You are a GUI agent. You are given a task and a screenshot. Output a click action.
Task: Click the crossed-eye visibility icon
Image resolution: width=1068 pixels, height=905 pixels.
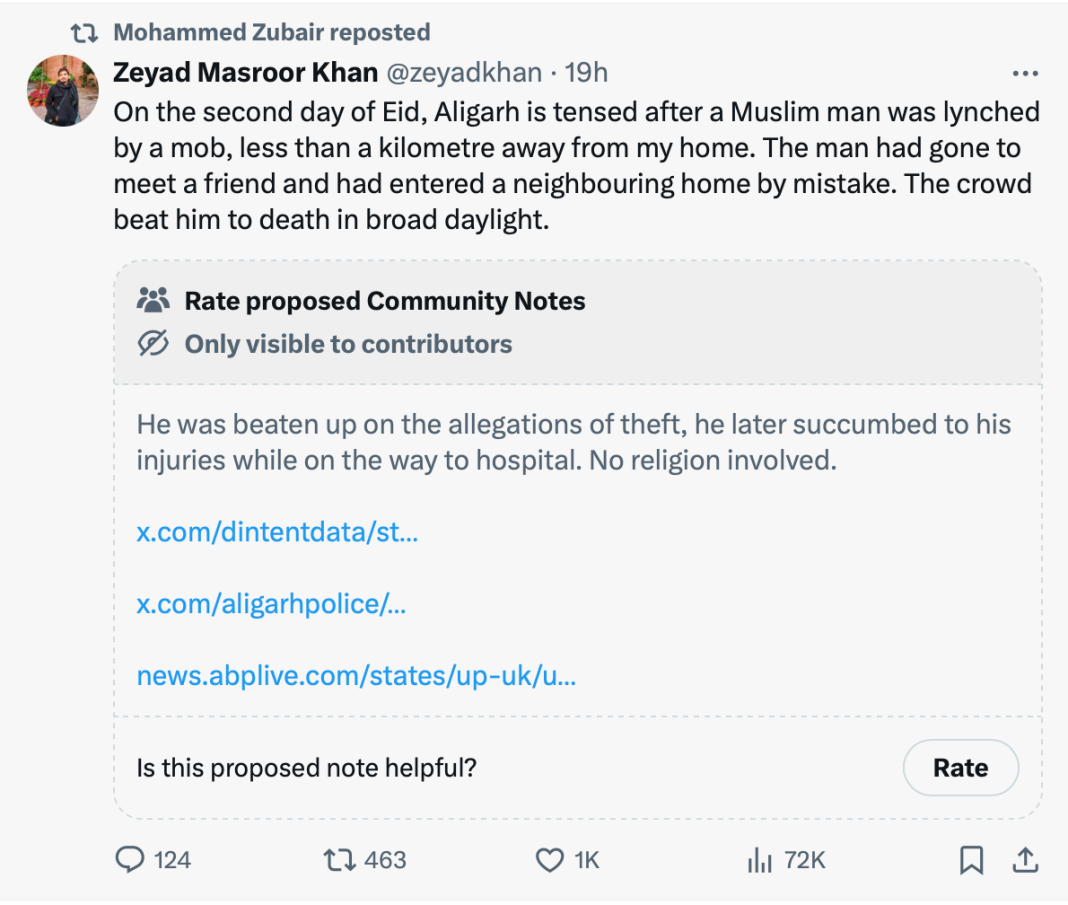[x=153, y=344]
